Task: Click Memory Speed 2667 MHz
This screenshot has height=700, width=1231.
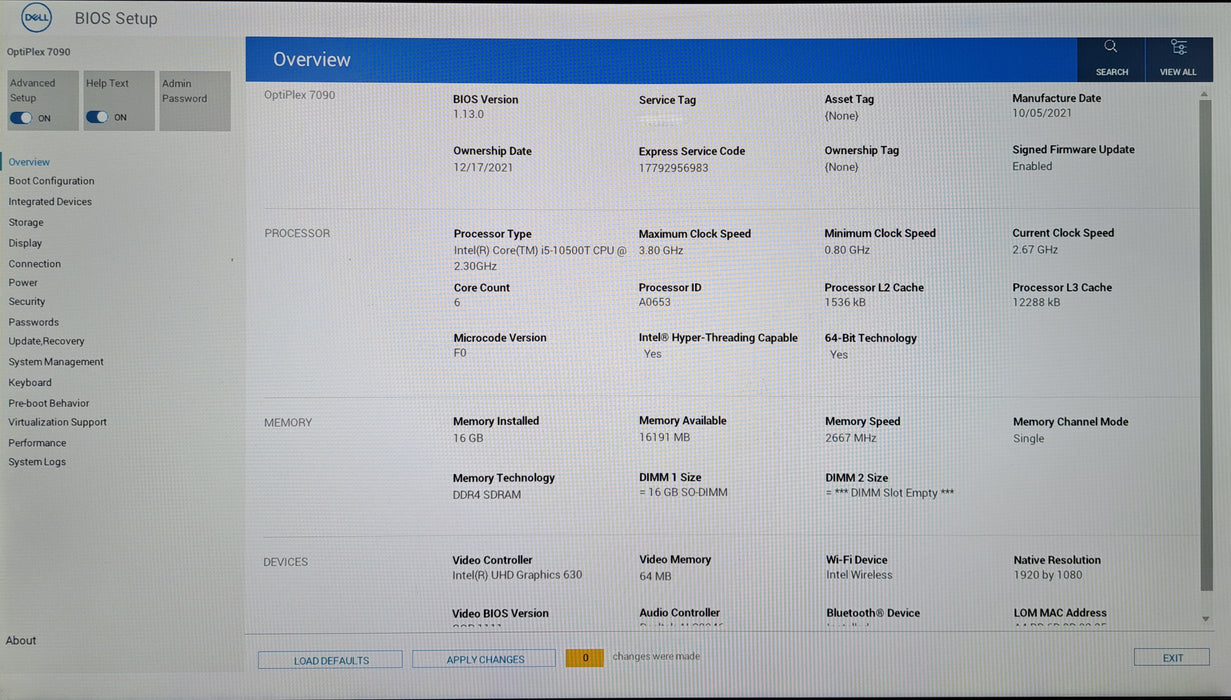Action: [851, 438]
